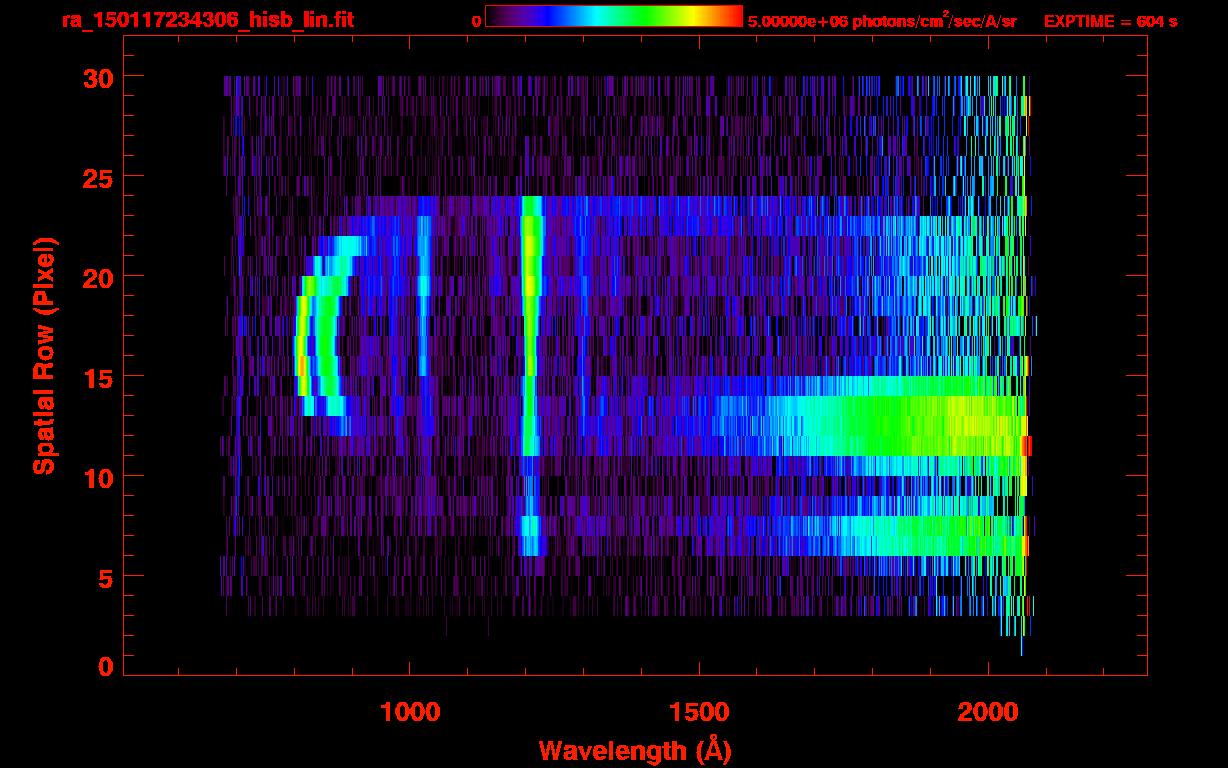This screenshot has width=1228, height=768.
Task: Click the 5.00000e+06 photons/cm²/sec/A/sr label
Action: [x=882, y=20]
